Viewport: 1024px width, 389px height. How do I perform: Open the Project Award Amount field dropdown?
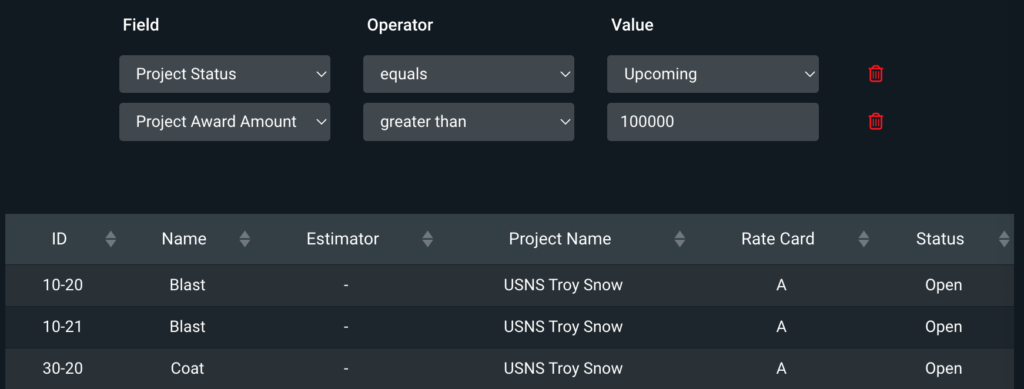tap(225, 121)
